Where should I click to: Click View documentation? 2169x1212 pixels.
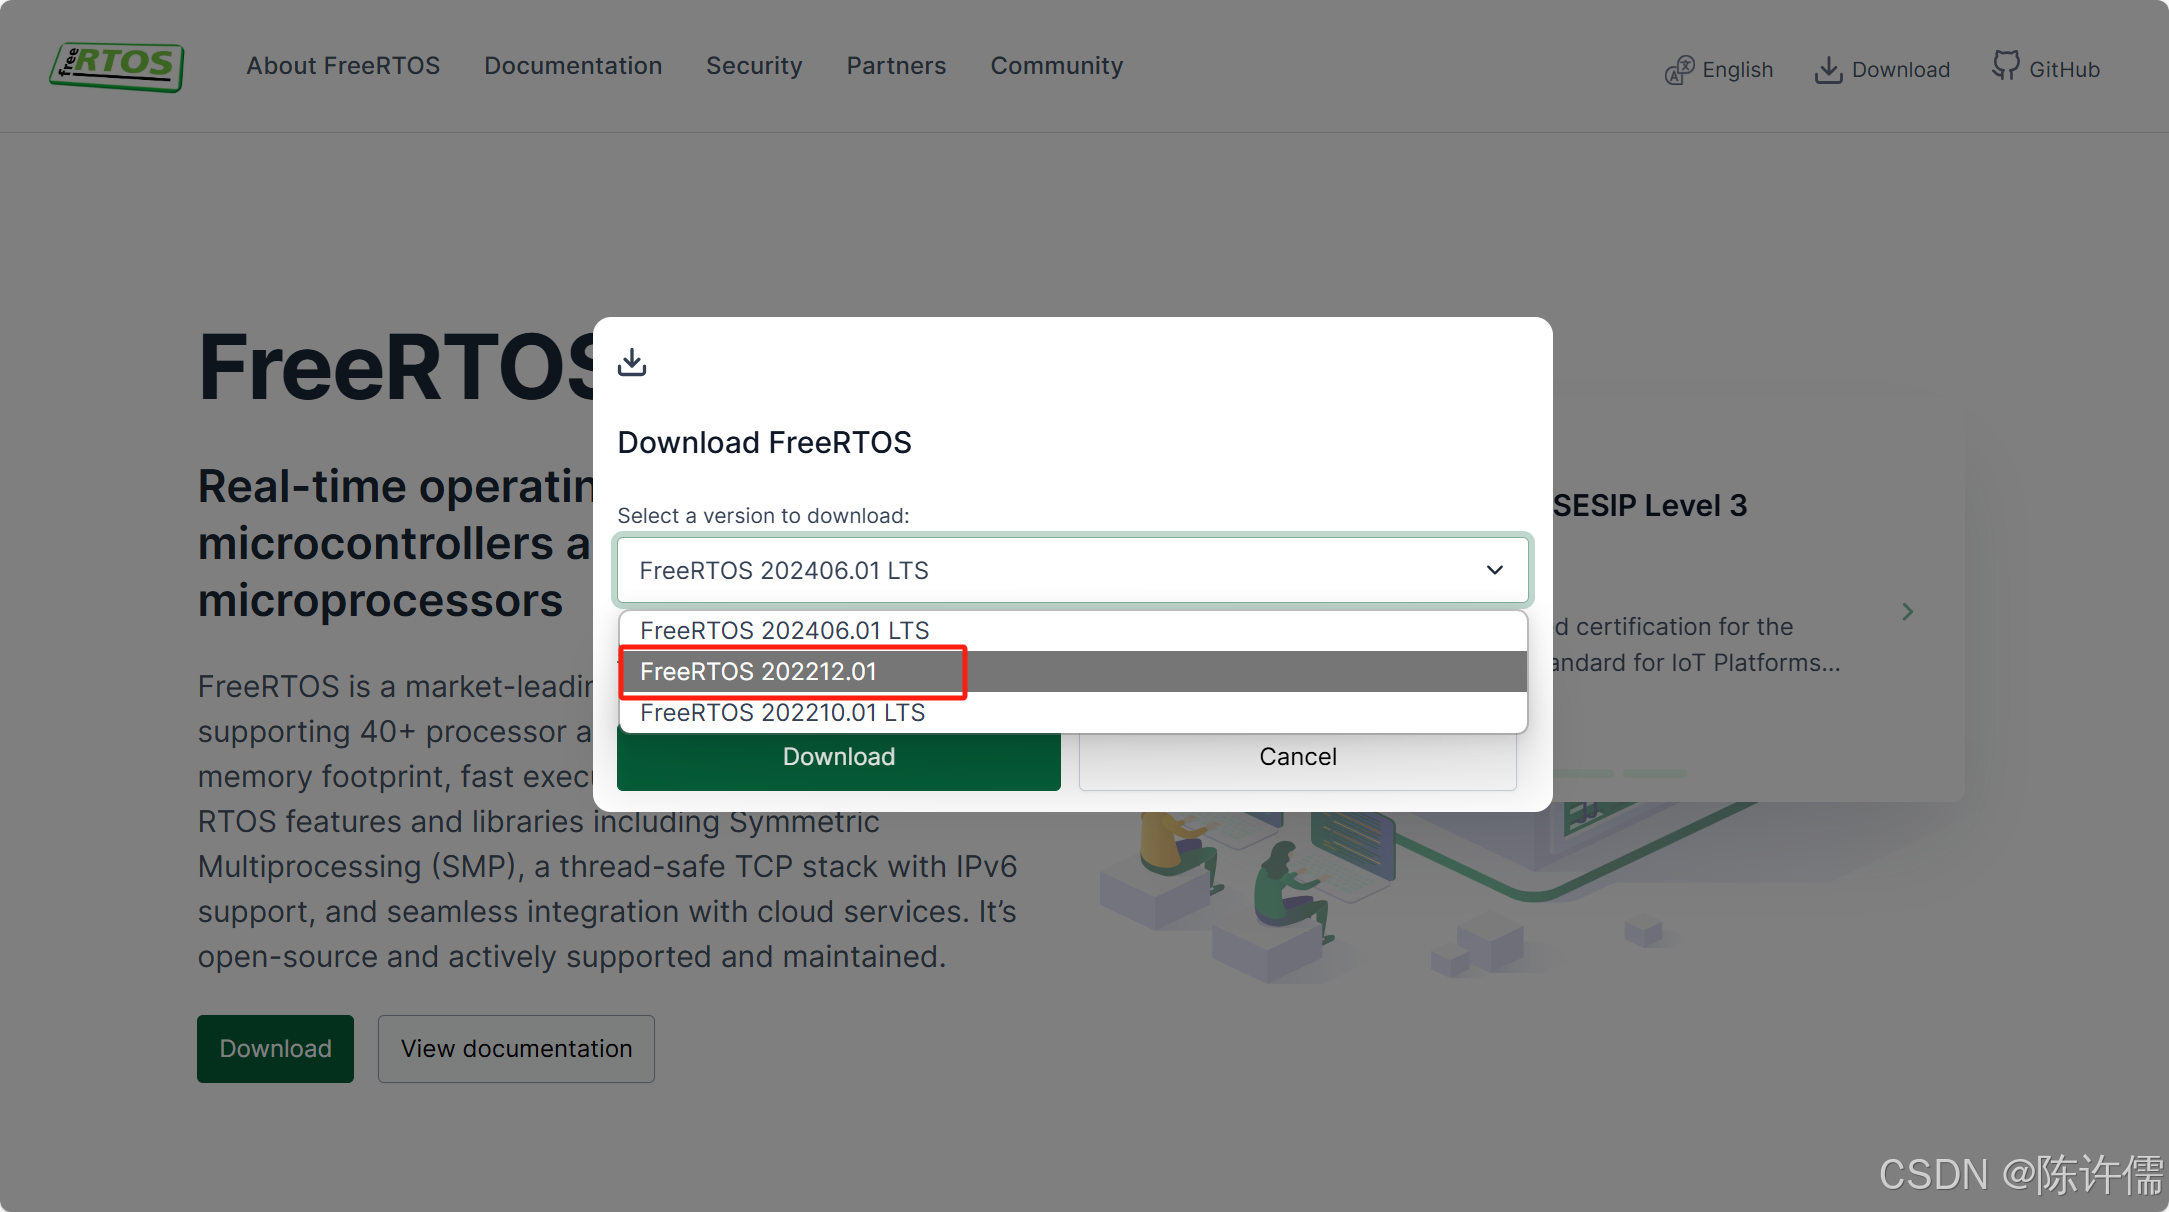pos(516,1048)
